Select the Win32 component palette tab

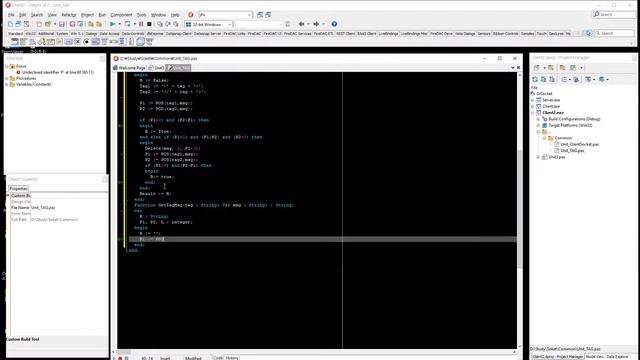point(30,33)
